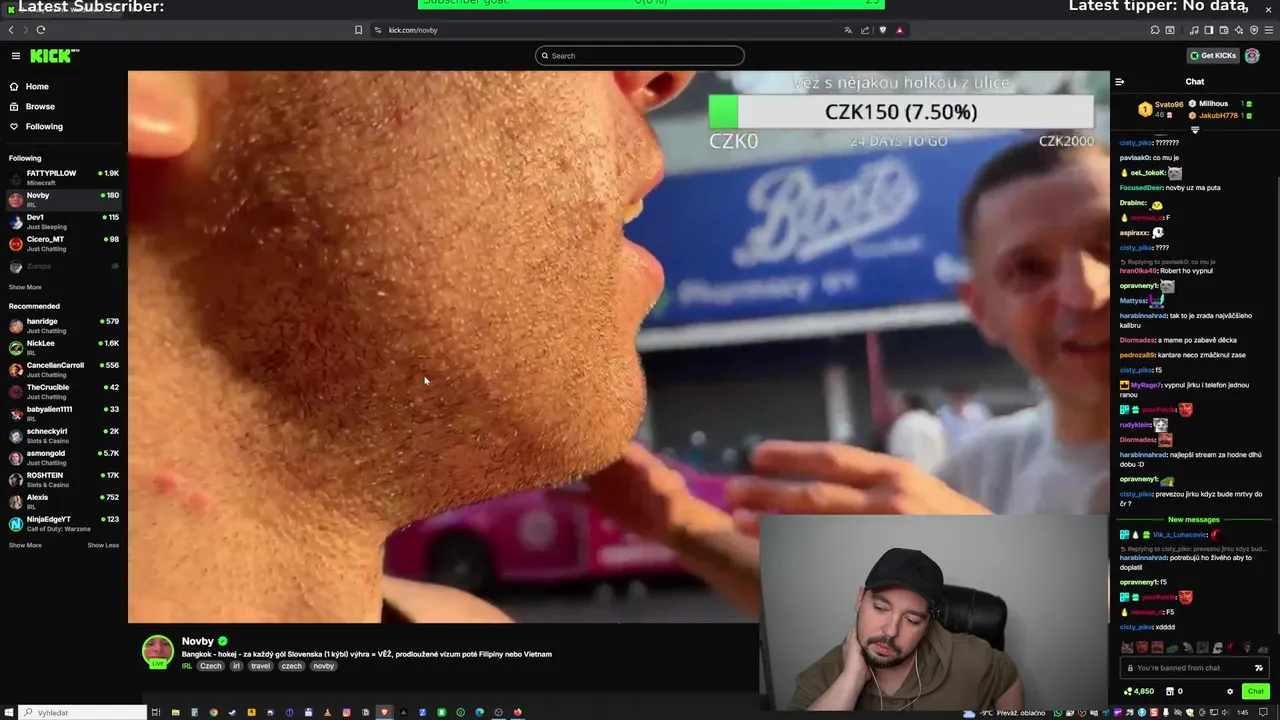Click the chat emote picker icon
1280x720 pixels.
click(x=1258, y=668)
